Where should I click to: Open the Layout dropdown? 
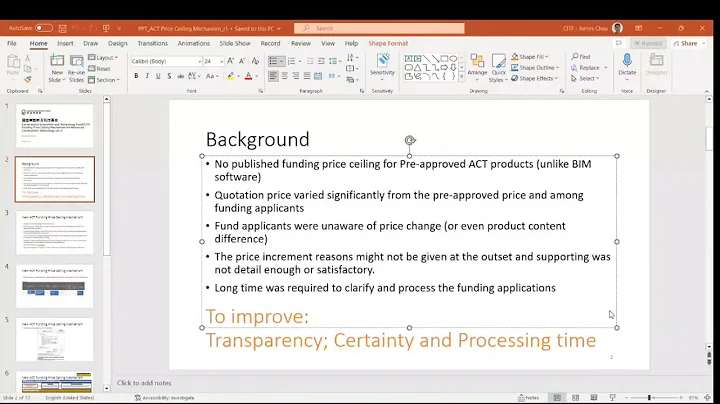pyautogui.click(x=103, y=57)
